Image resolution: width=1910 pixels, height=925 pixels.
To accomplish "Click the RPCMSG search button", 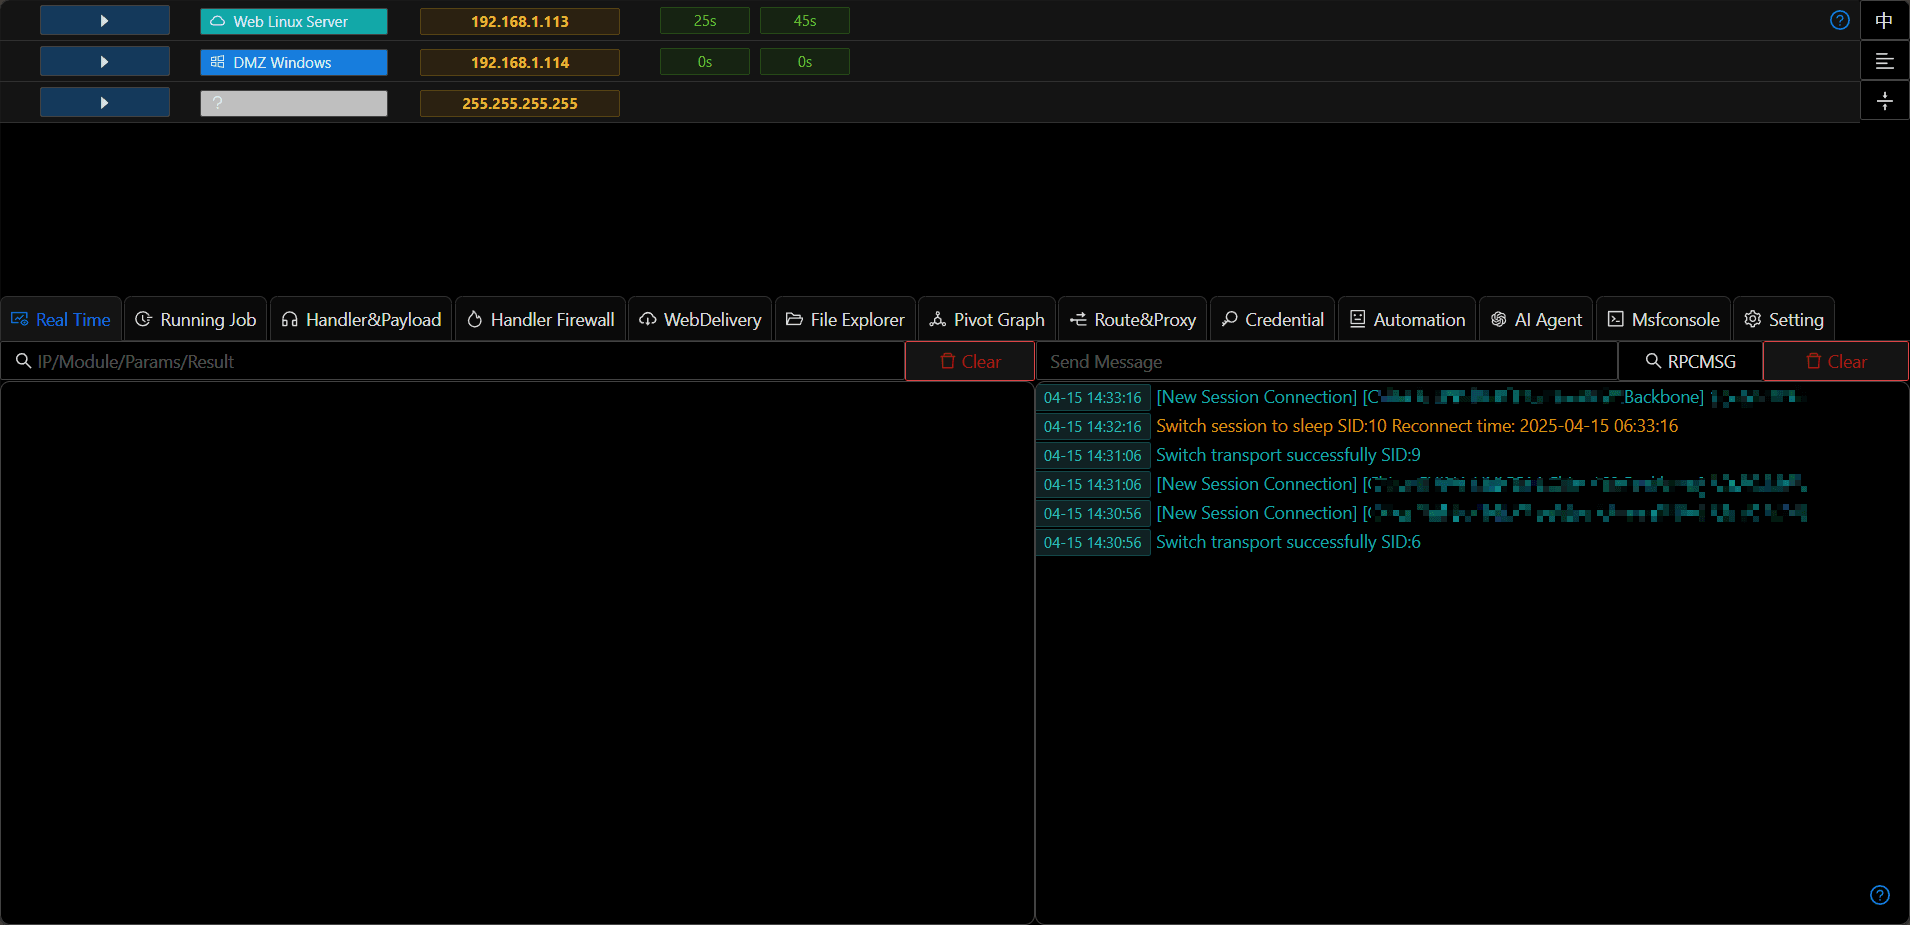I will 1690,361.
